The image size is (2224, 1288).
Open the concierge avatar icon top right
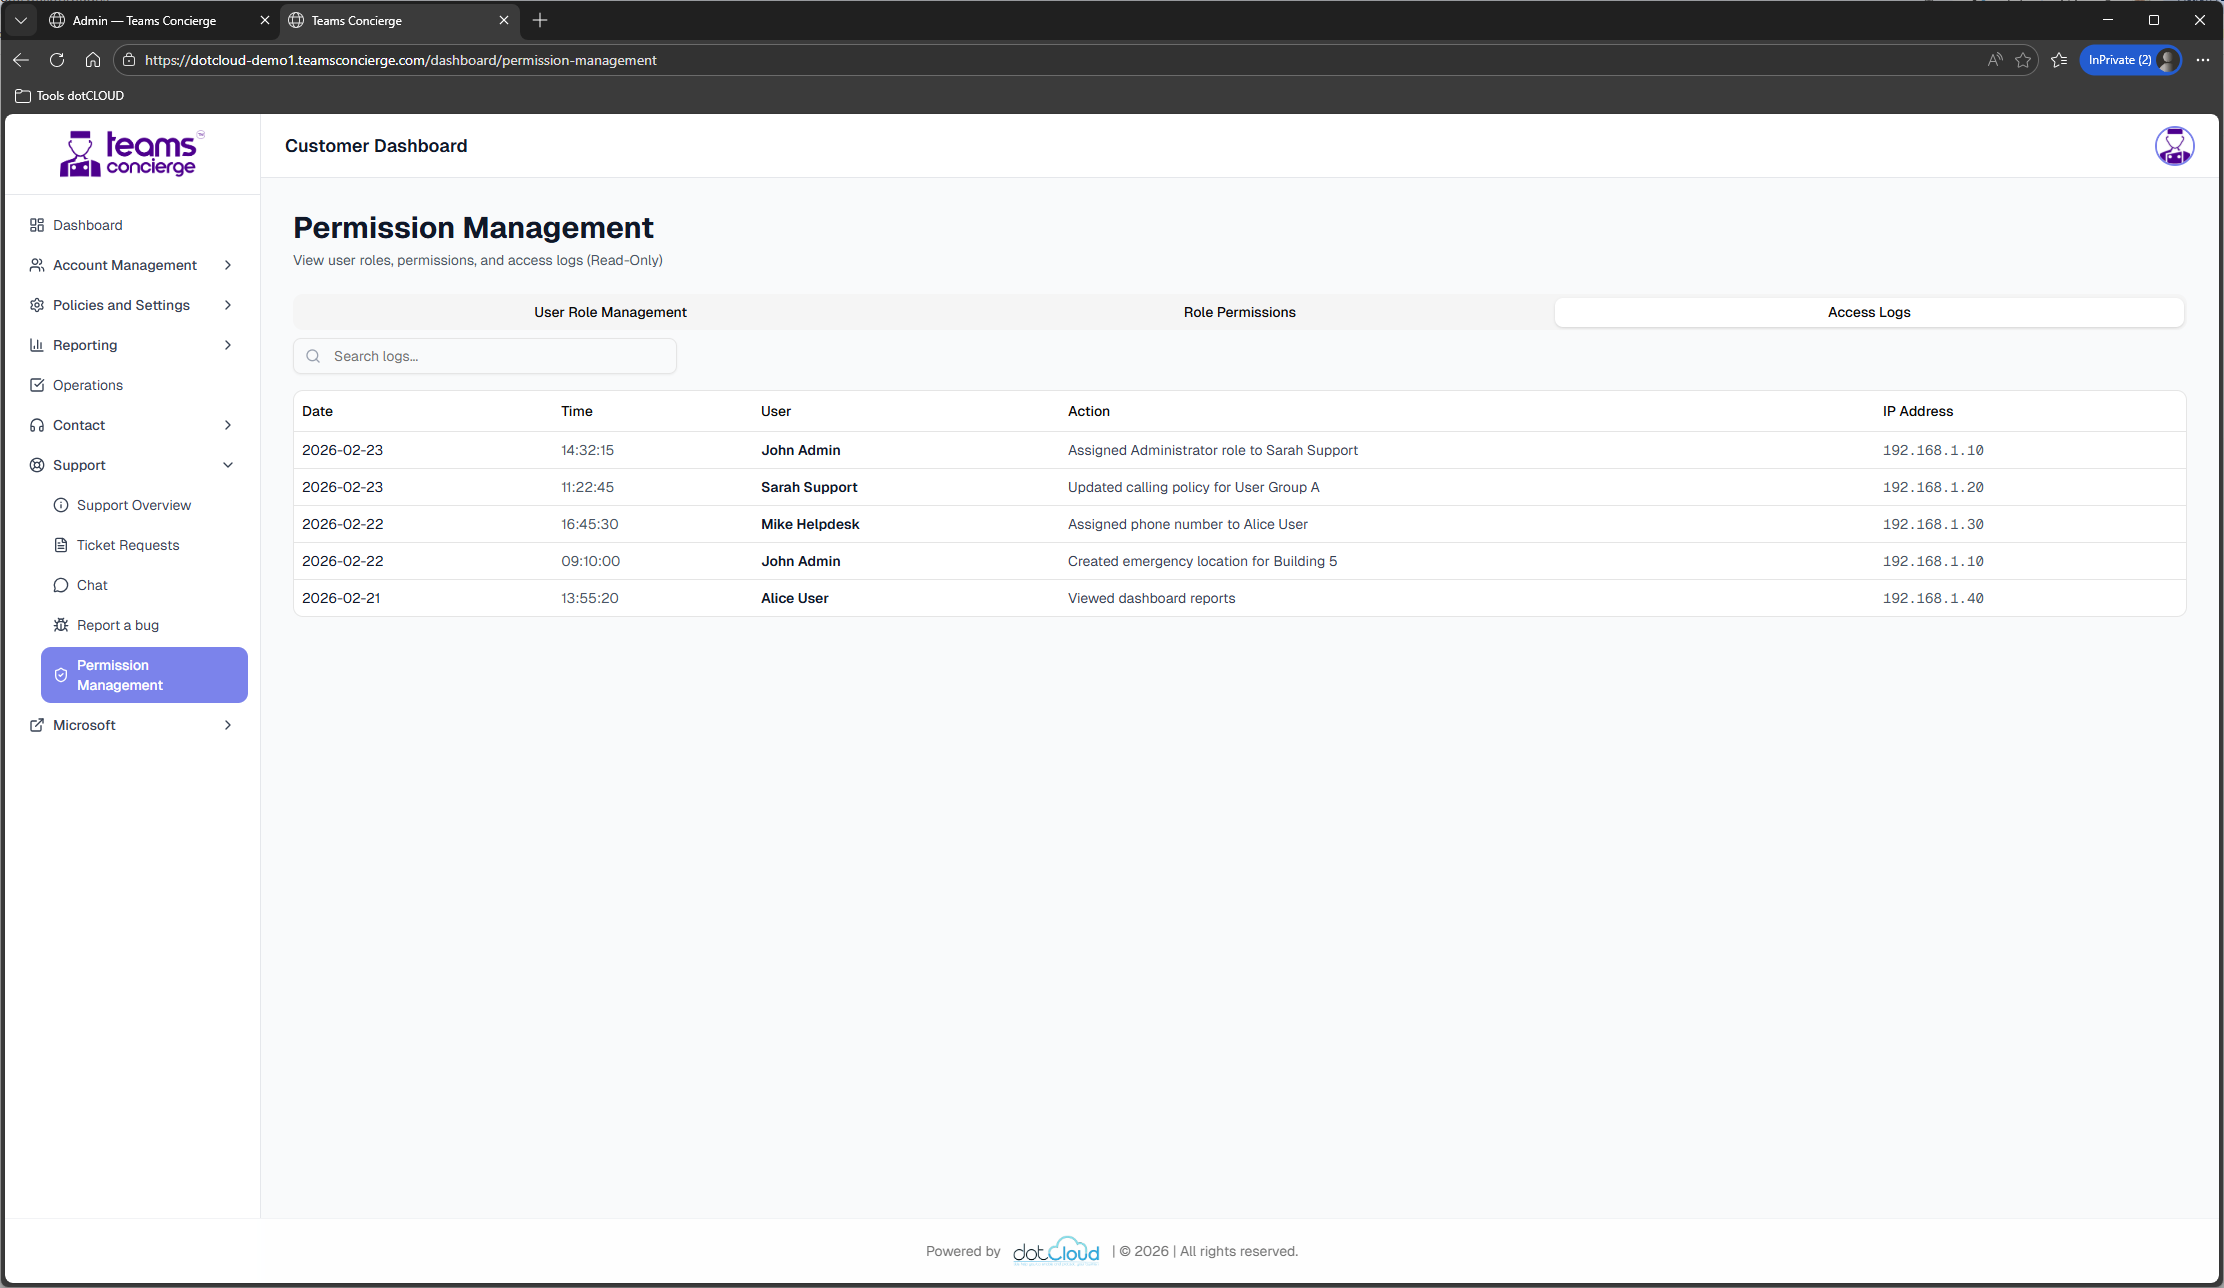[2174, 146]
